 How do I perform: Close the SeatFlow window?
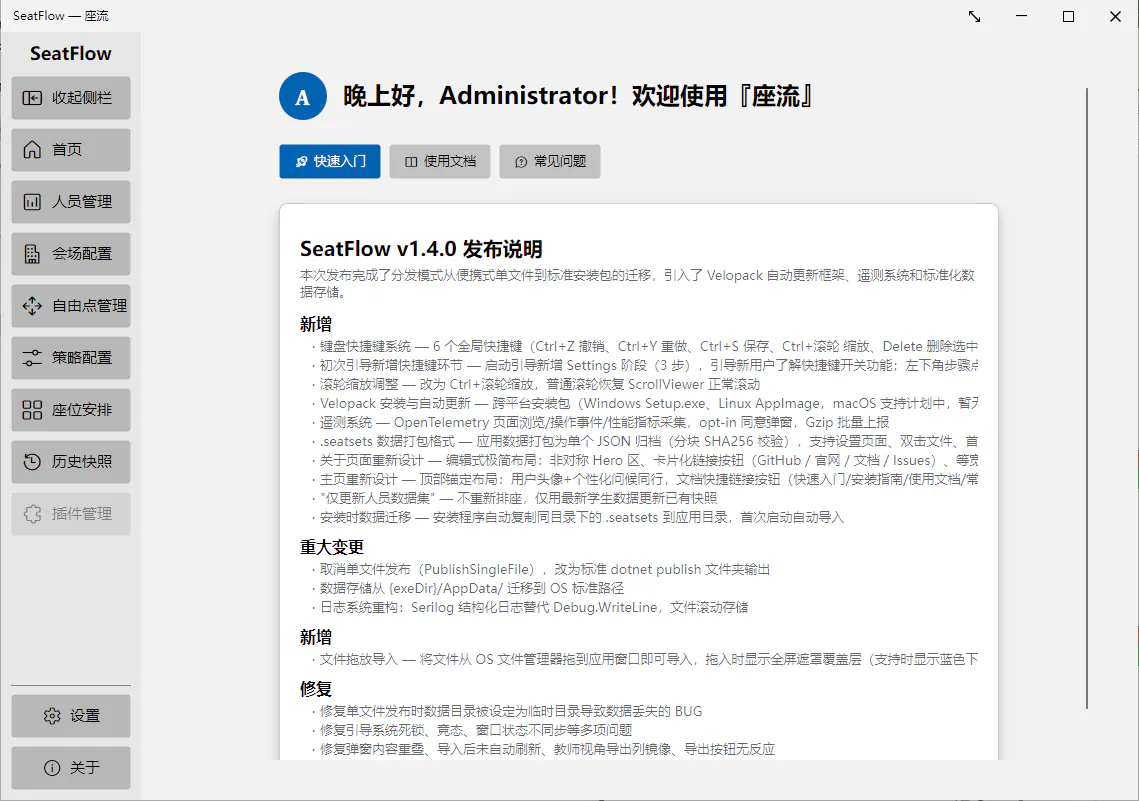[x=1115, y=16]
